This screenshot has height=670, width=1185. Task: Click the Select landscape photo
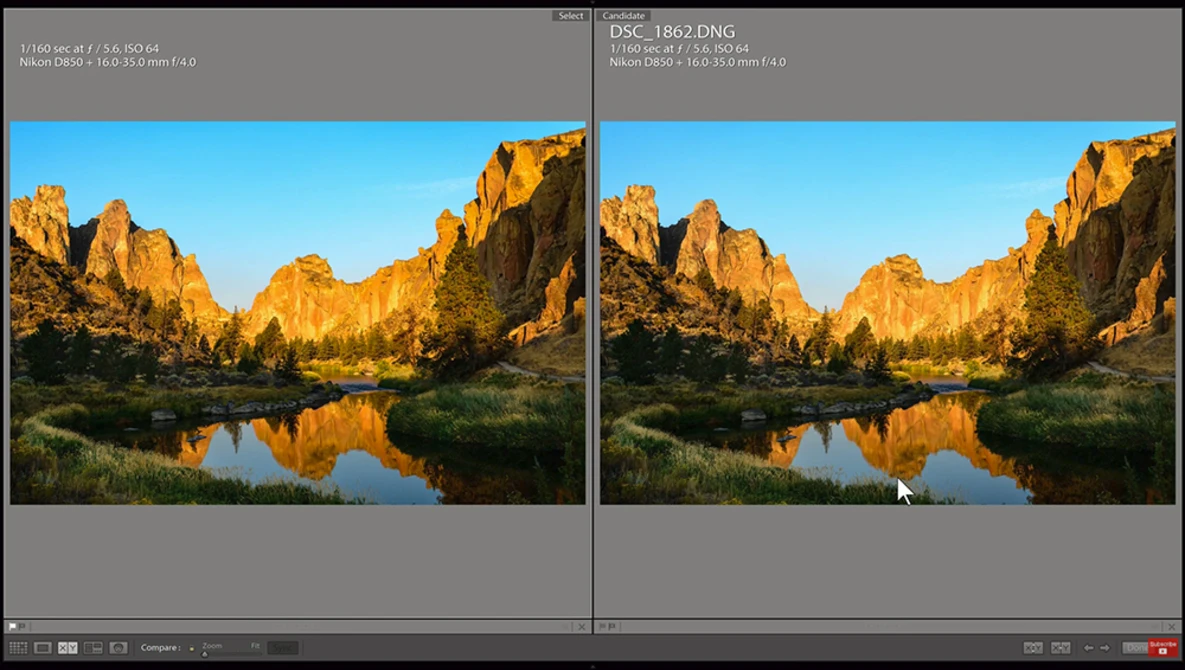(x=298, y=313)
